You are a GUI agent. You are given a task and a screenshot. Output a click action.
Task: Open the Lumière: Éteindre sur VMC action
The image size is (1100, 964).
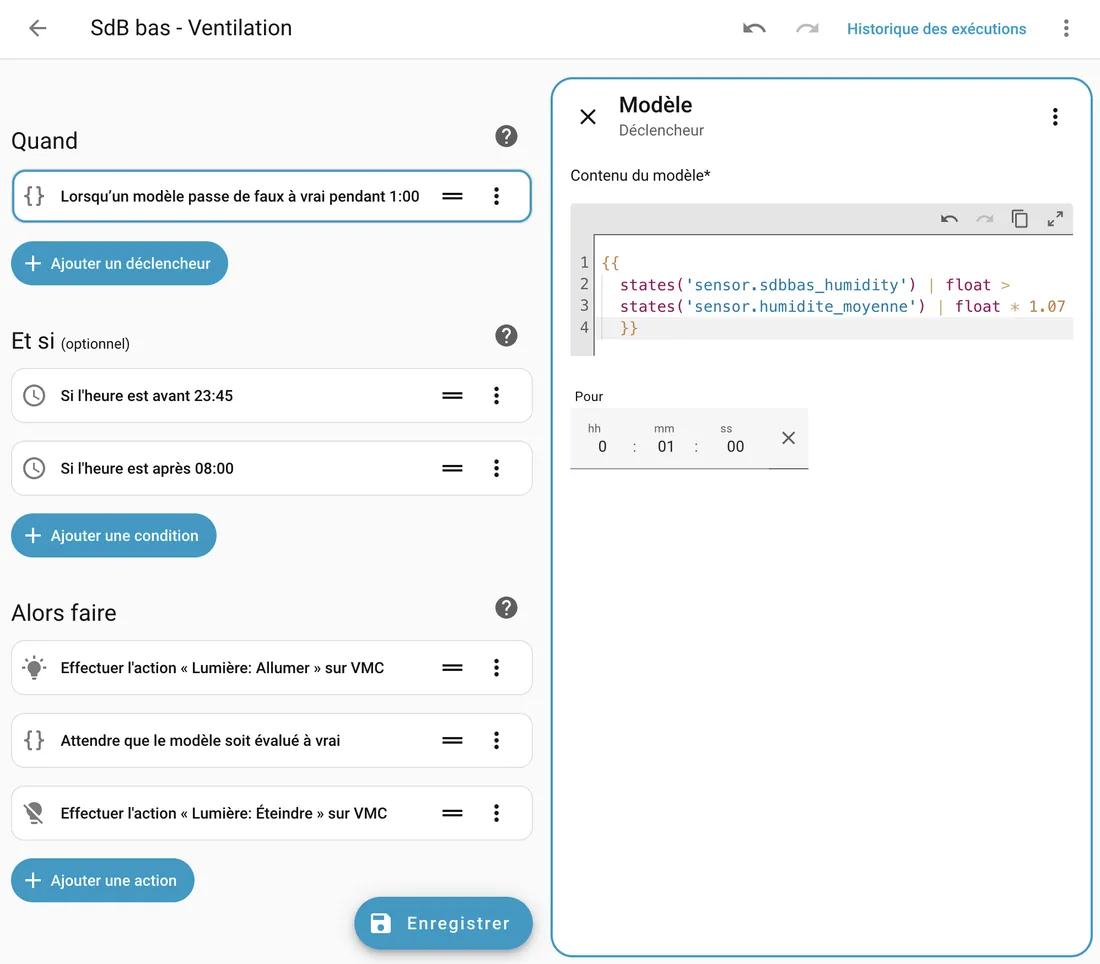coord(271,813)
